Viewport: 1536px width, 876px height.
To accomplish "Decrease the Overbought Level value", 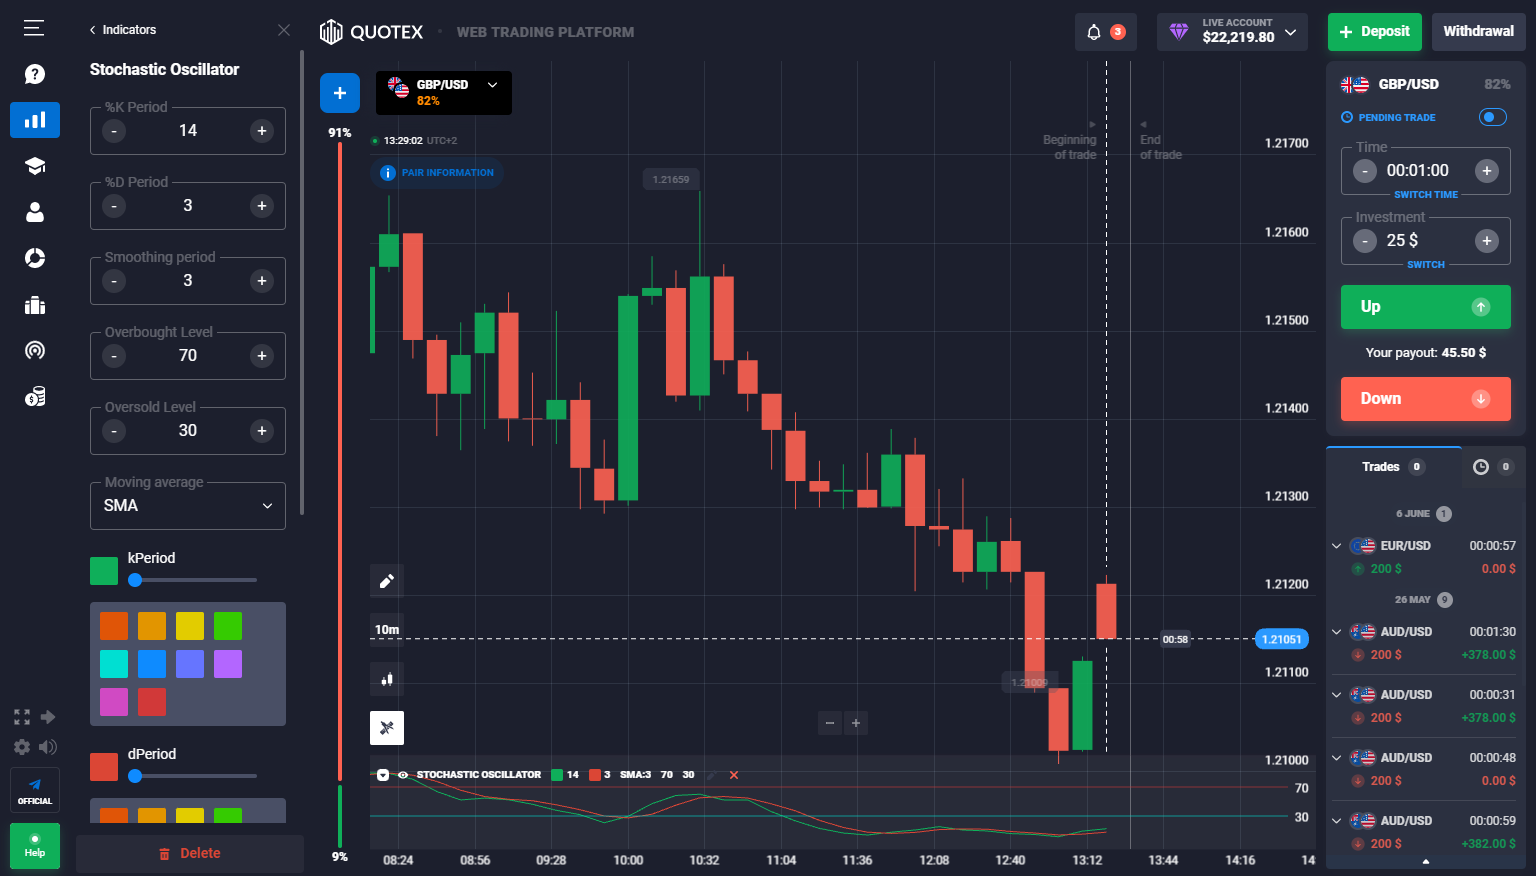I will click(x=114, y=356).
